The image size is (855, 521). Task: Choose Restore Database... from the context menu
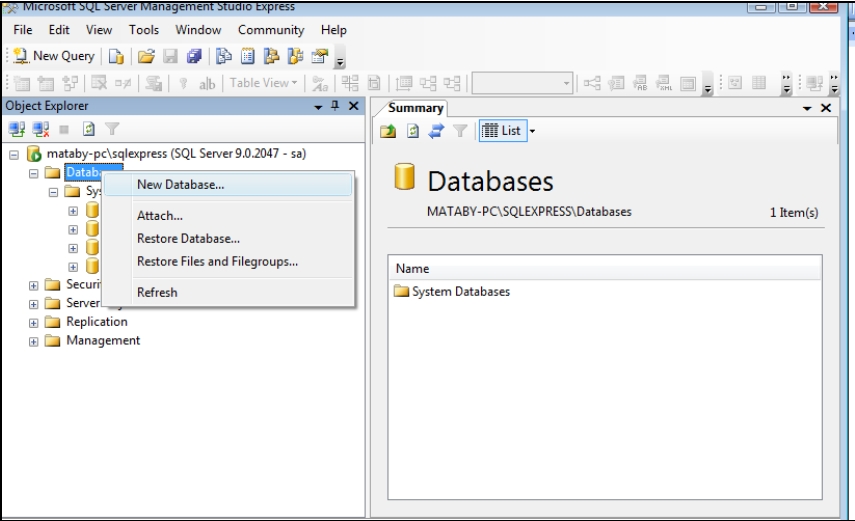click(x=228, y=238)
